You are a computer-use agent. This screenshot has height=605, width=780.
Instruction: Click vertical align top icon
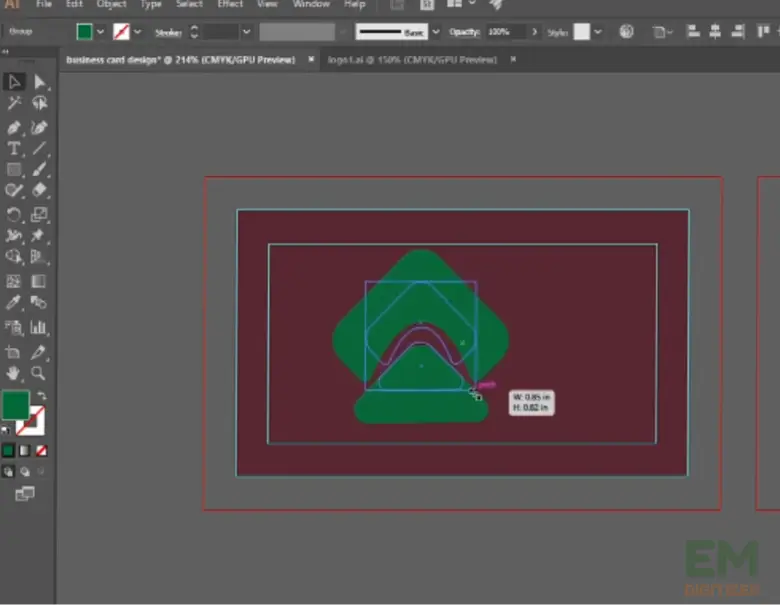tap(763, 32)
